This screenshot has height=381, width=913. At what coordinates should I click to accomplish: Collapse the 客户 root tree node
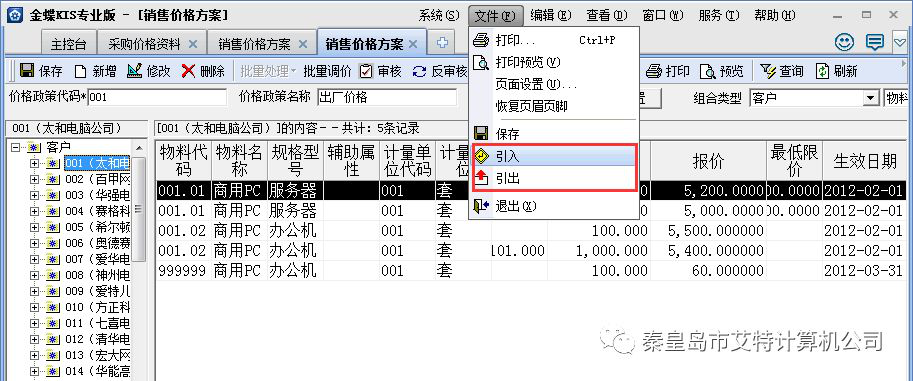(15, 147)
